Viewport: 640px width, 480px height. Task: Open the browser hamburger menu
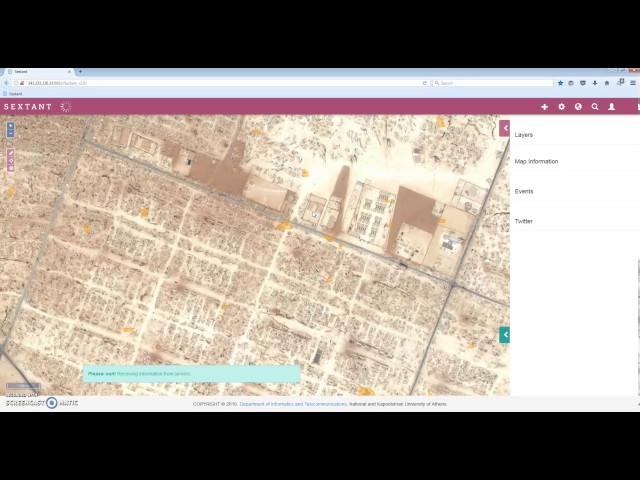(x=633, y=83)
